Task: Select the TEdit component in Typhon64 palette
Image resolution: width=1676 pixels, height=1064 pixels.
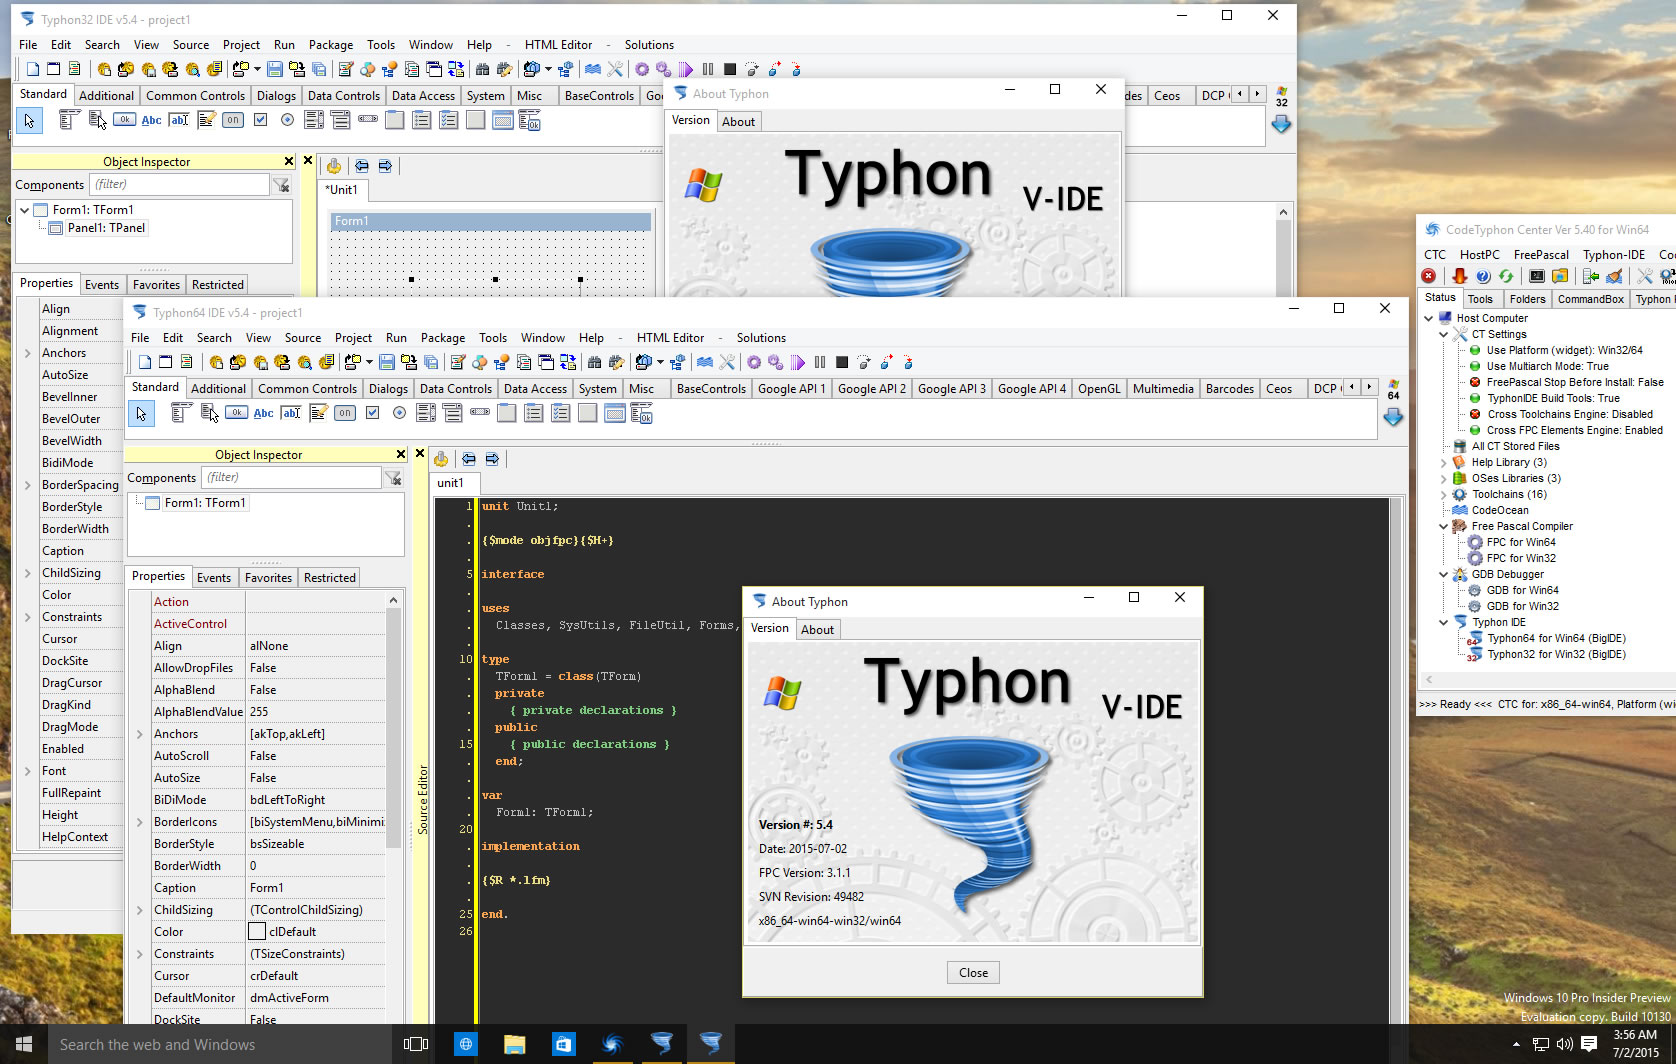Action: 291,413
